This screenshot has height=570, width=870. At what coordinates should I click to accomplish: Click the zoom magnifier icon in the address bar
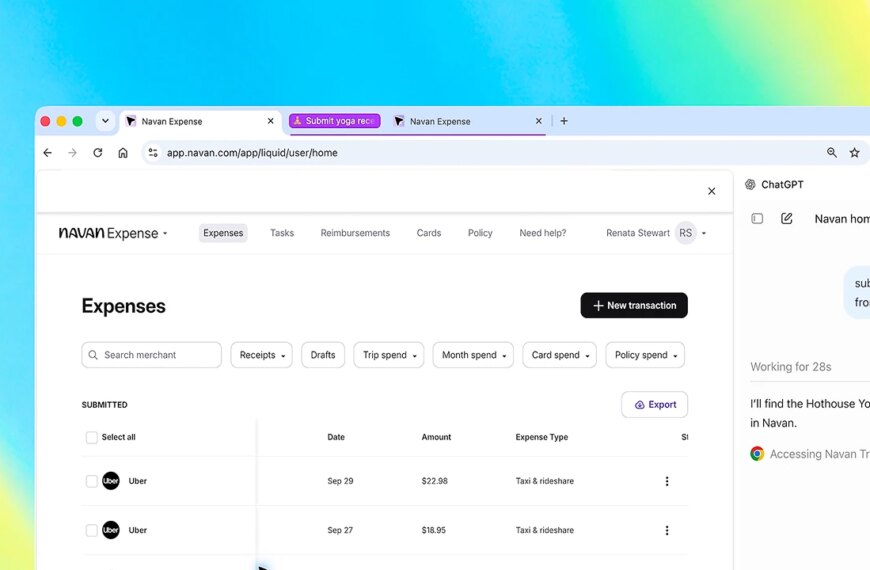[831, 153]
